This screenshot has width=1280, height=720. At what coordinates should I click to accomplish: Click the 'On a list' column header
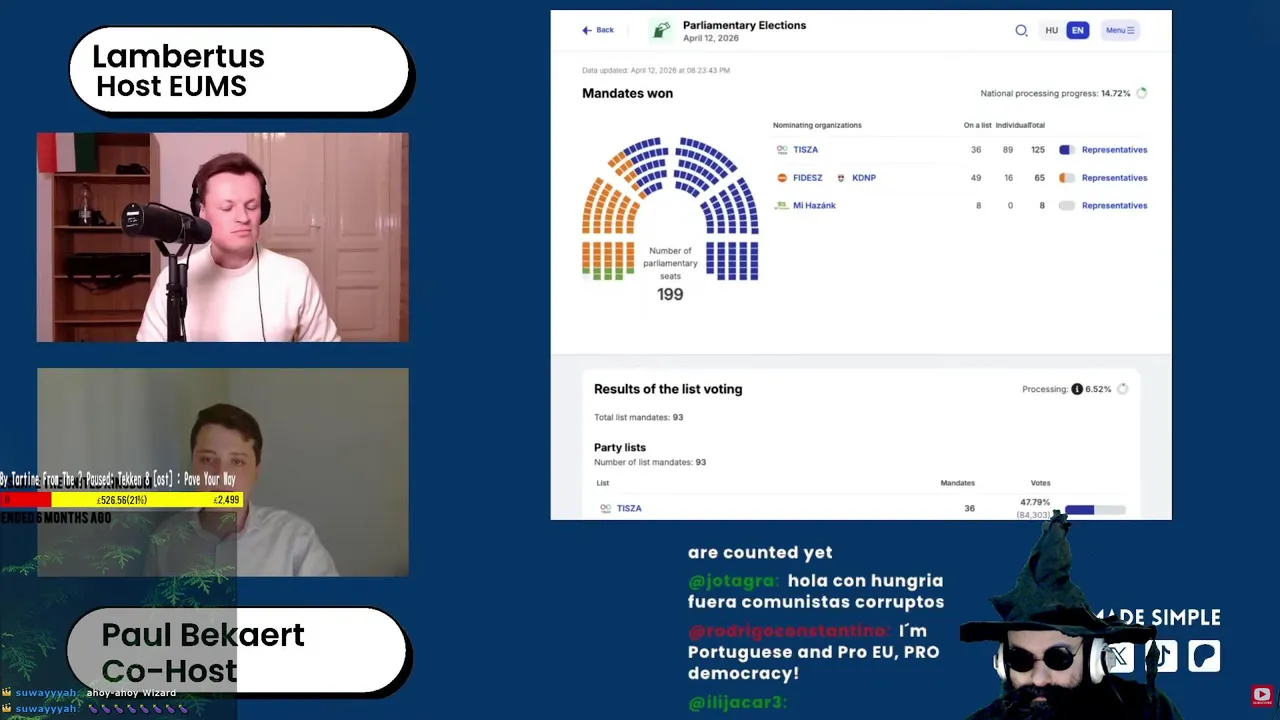977,125
